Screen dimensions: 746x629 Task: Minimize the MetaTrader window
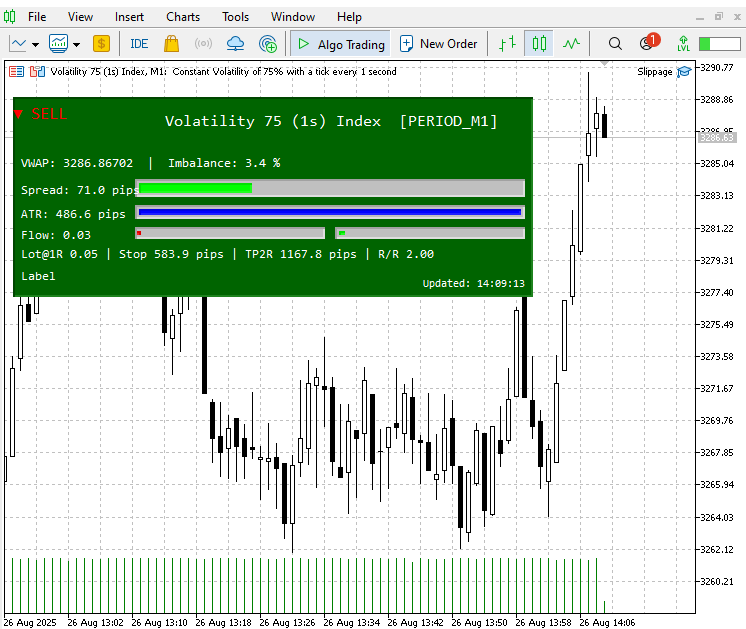[x=699, y=17]
